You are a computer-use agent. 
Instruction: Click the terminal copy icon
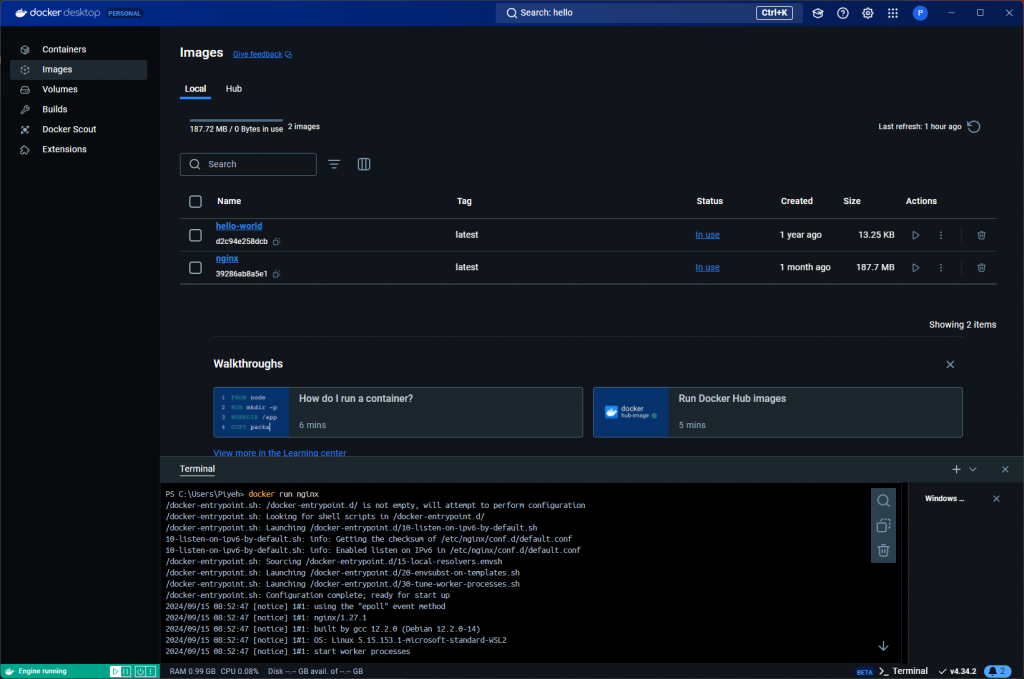pos(883,526)
